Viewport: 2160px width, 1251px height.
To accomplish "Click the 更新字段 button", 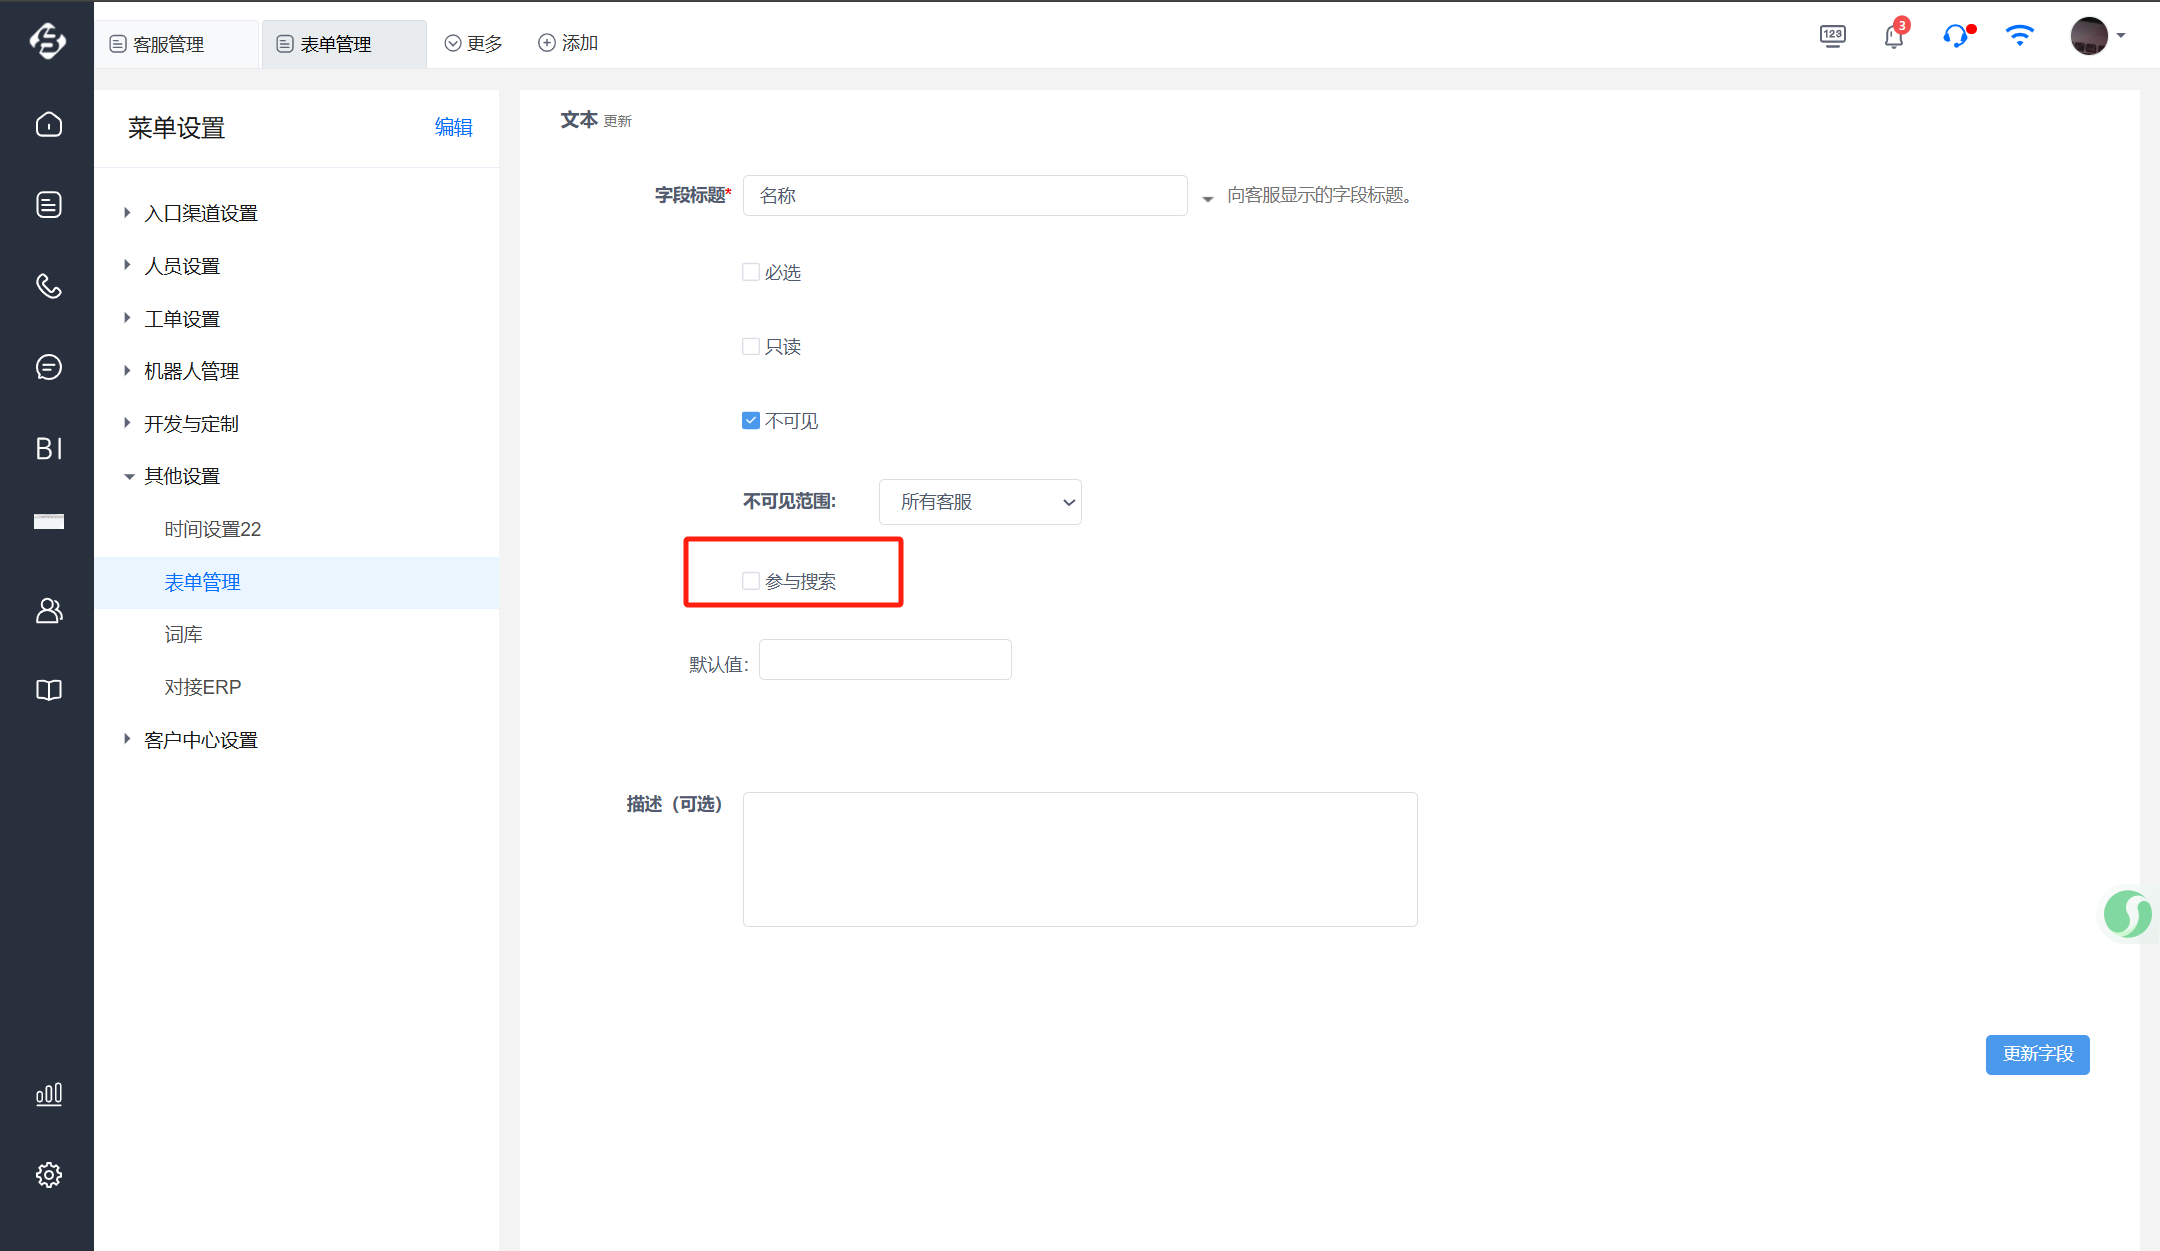I will point(2037,1054).
